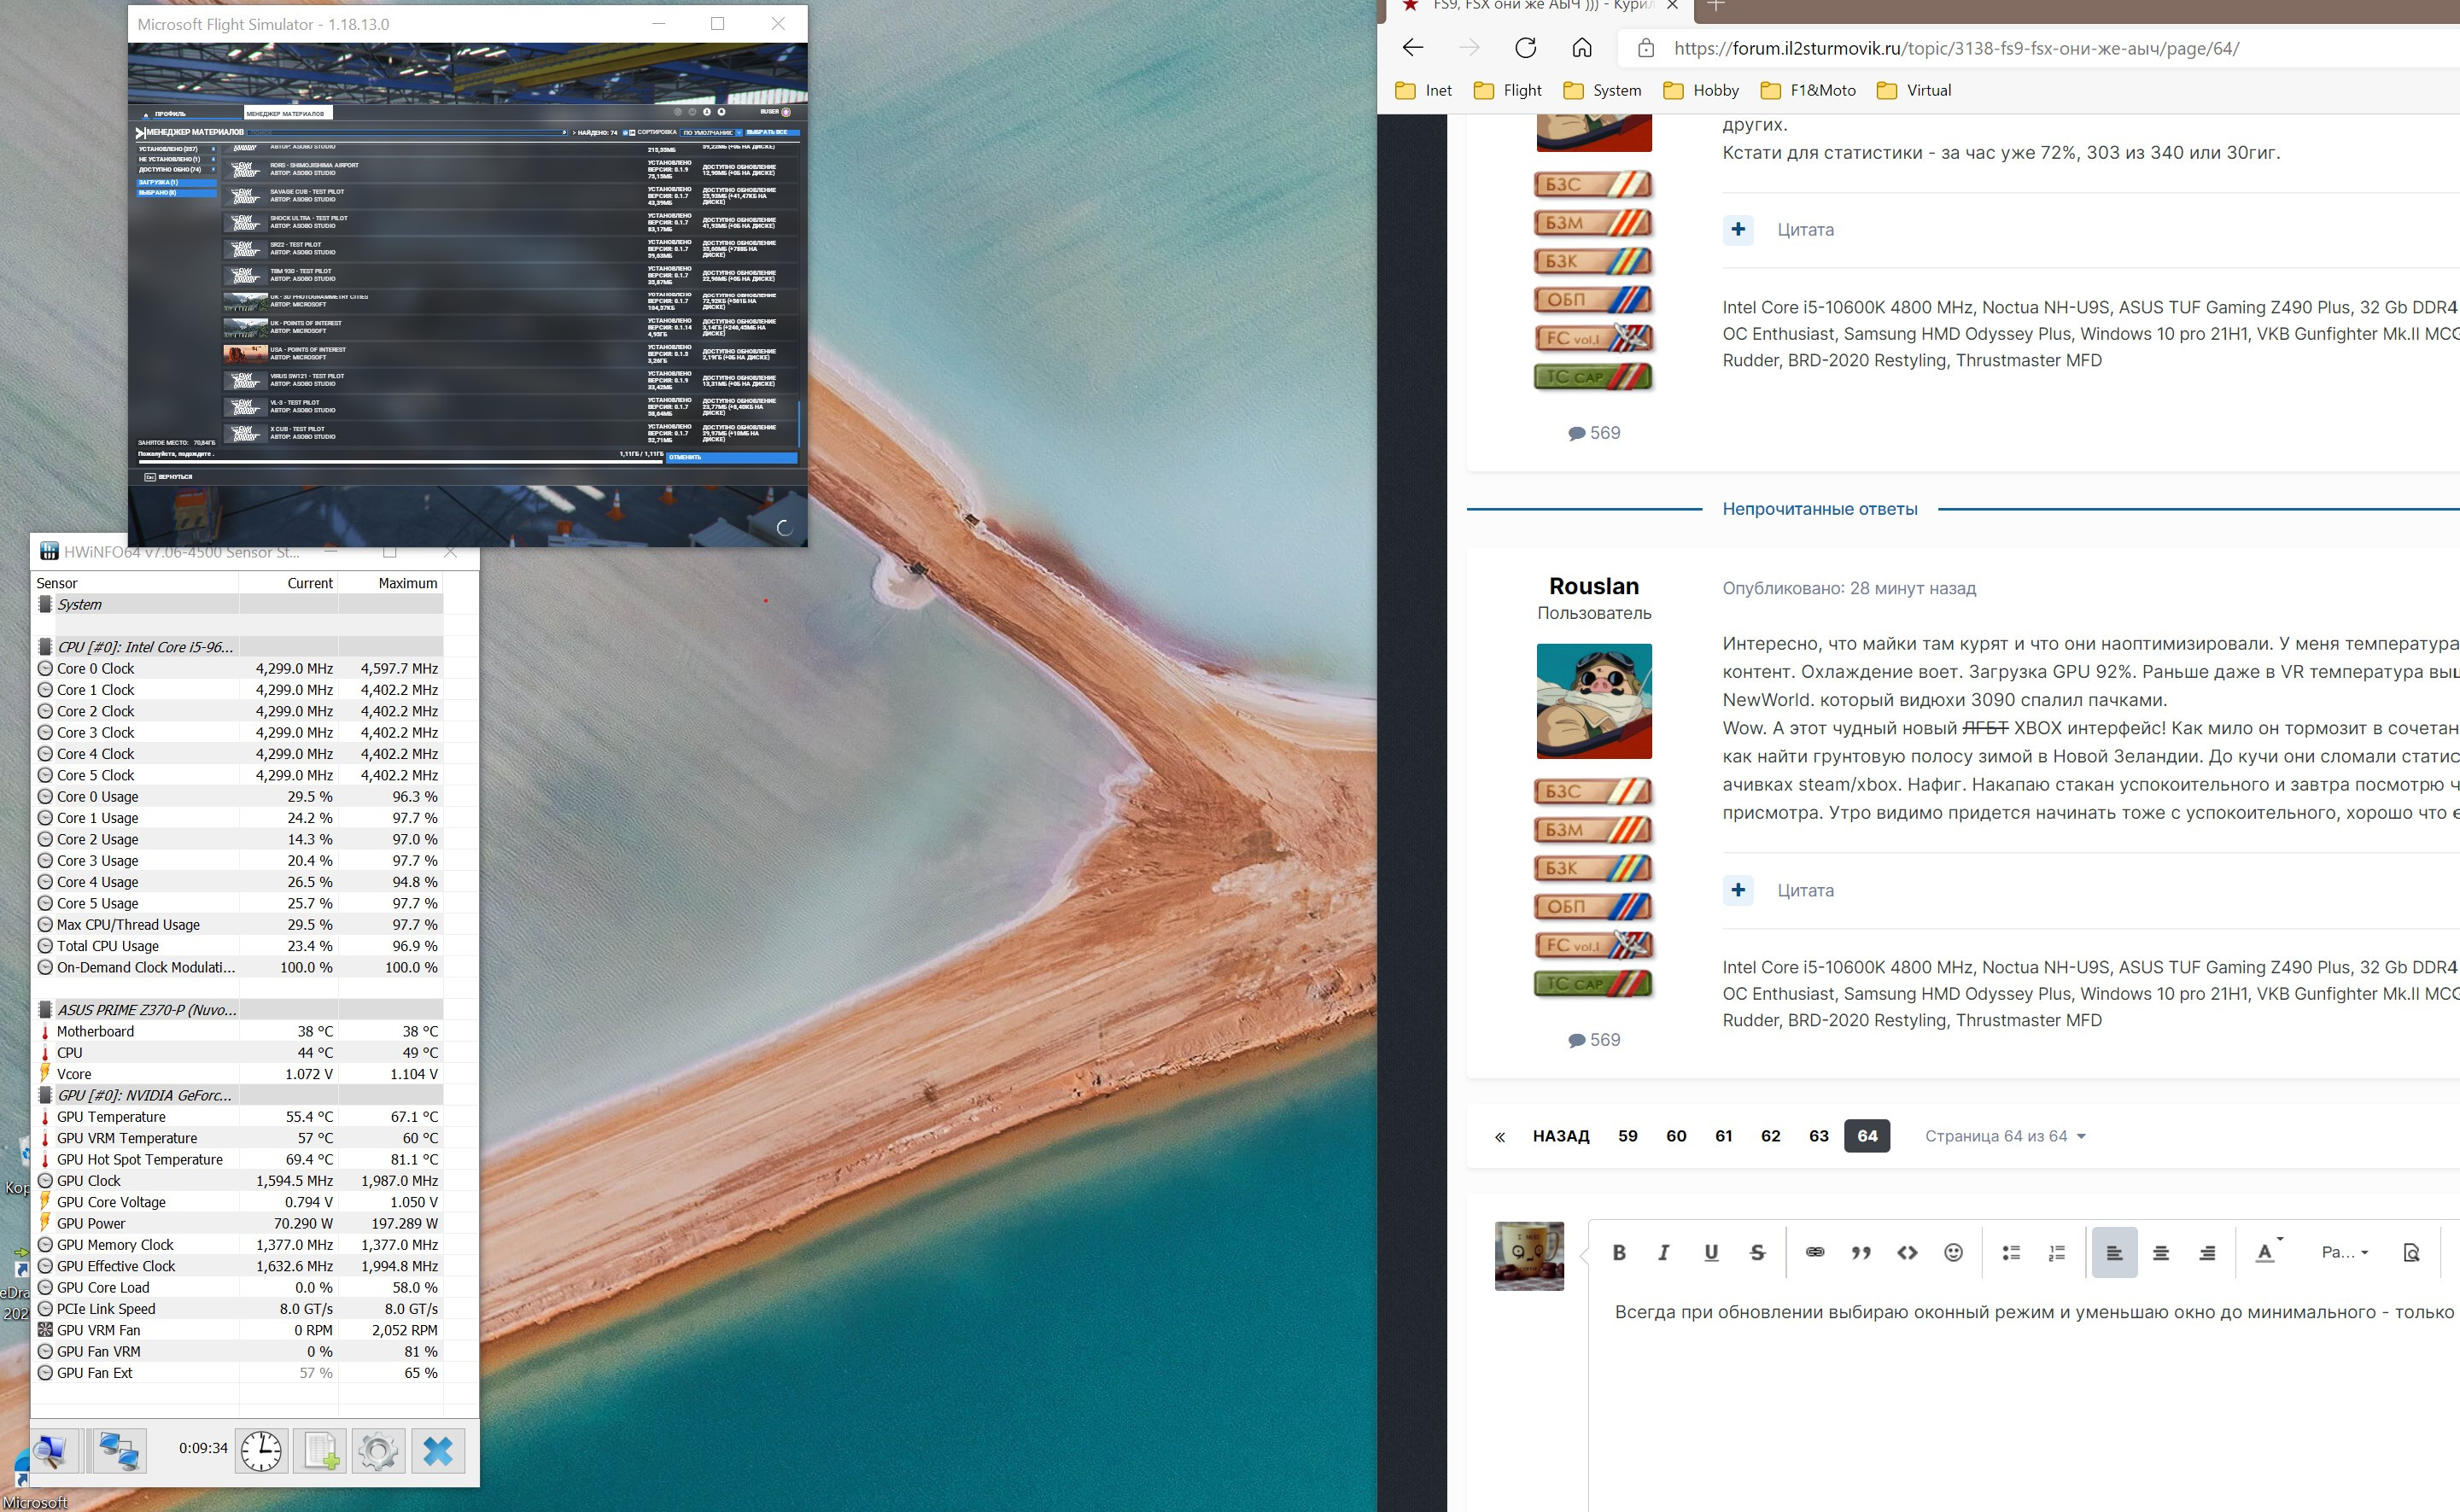
Task: Toggle the 'Не установлено (1)' filter checkbox
Action: [x=213, y=159]
